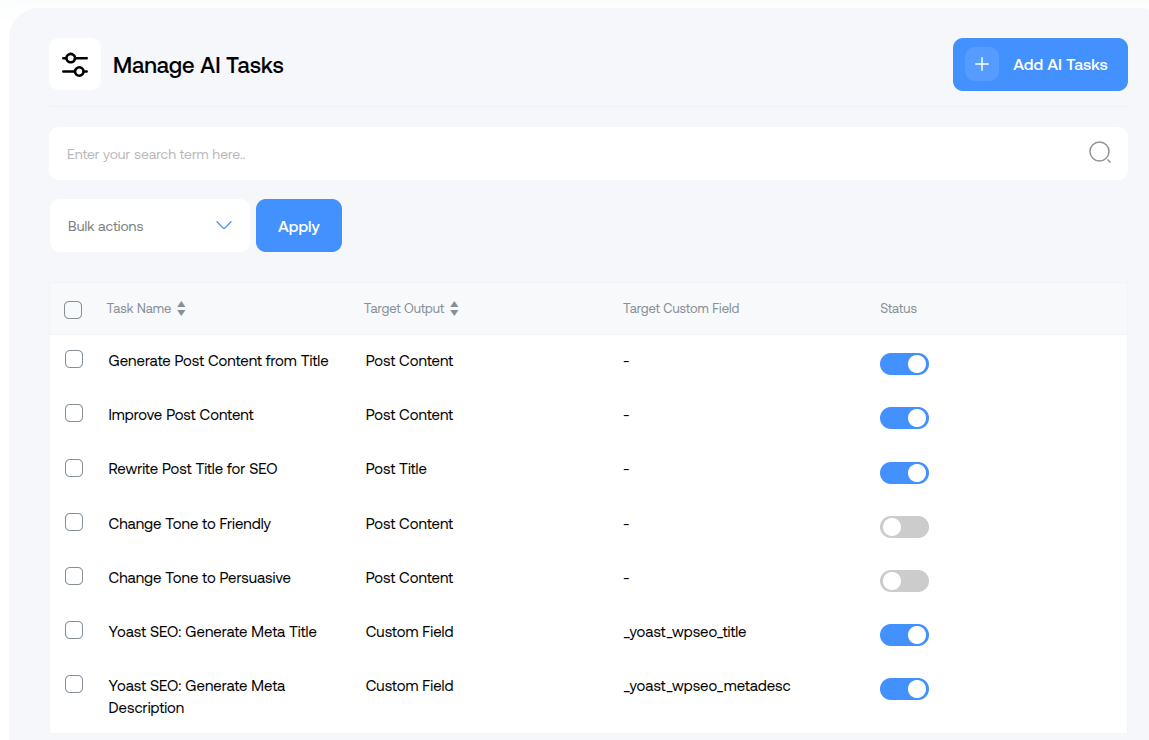Click the Bulk actions chevron arrow
Image resolution: width=1149 pixels, height=740 pixels.
pyautogui.click(x=224, y=226)
